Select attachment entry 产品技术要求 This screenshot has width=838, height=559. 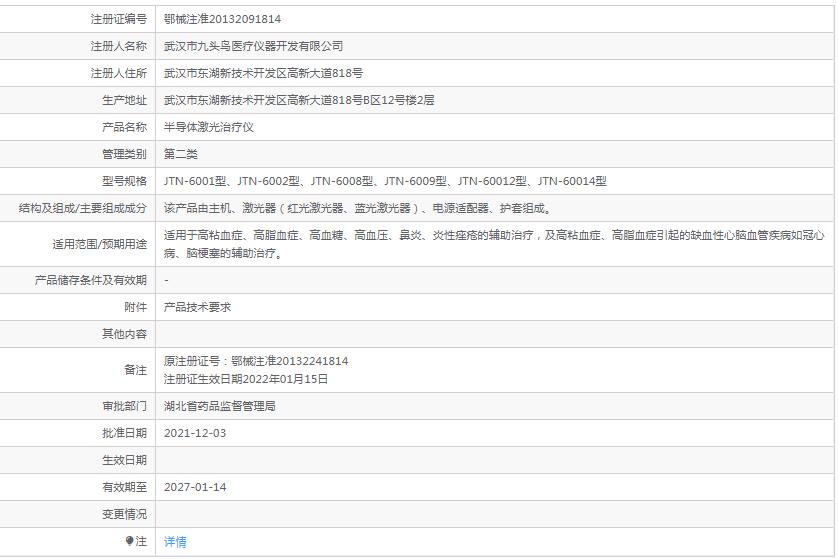(x=197, y=307)
